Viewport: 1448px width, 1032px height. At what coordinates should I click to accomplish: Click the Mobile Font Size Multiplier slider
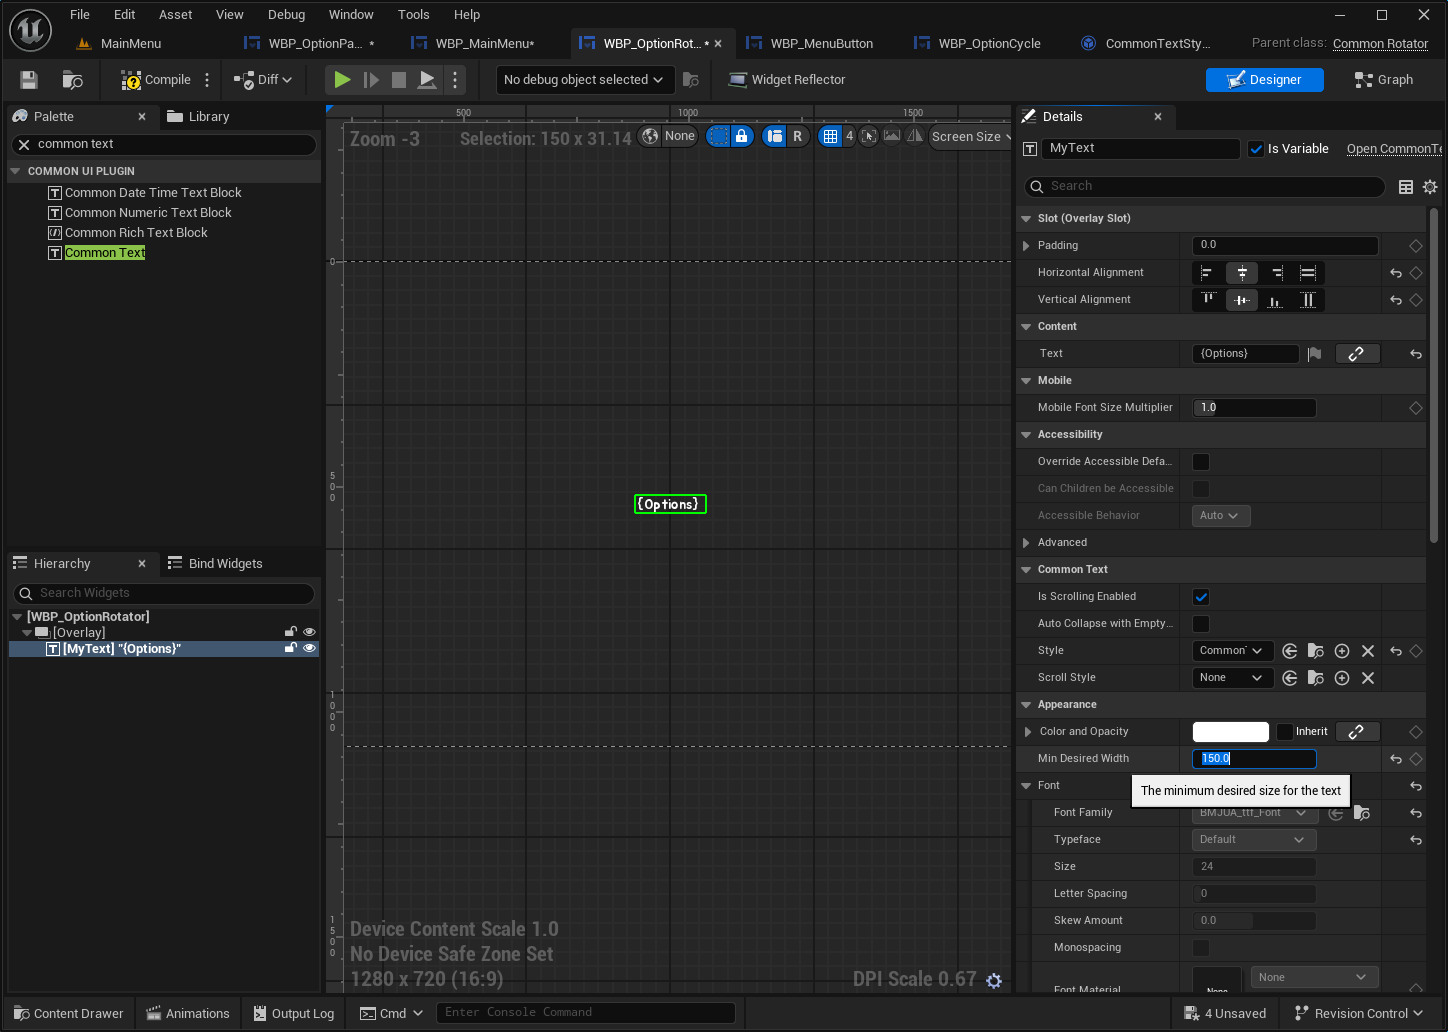1254,408
